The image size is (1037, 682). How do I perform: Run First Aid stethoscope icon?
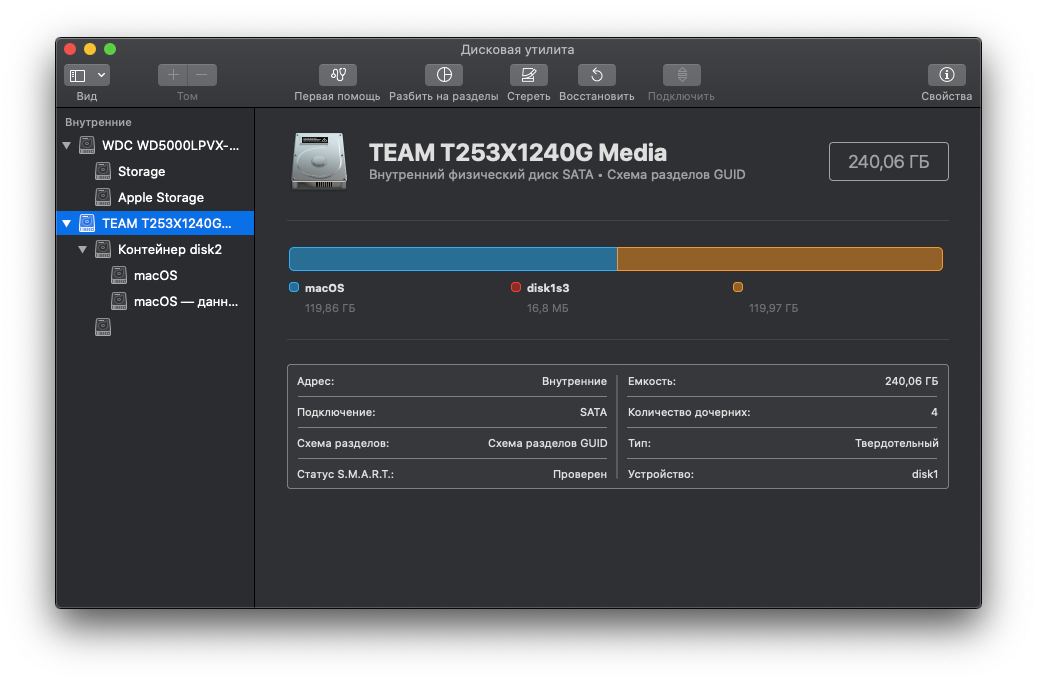click(338, 75)
